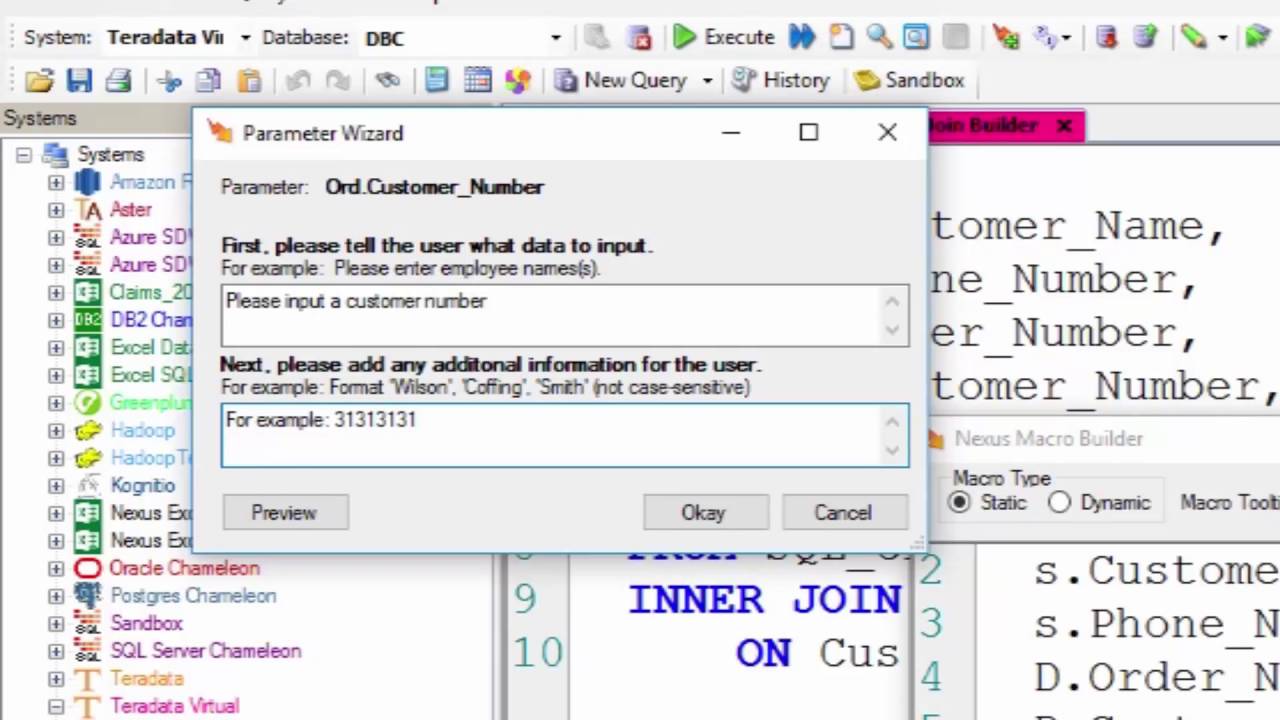Viewport: 1280px width, 720px height.
Task: Click the Aster TA icon in Systems tree
Action: (x=88, y=210)
